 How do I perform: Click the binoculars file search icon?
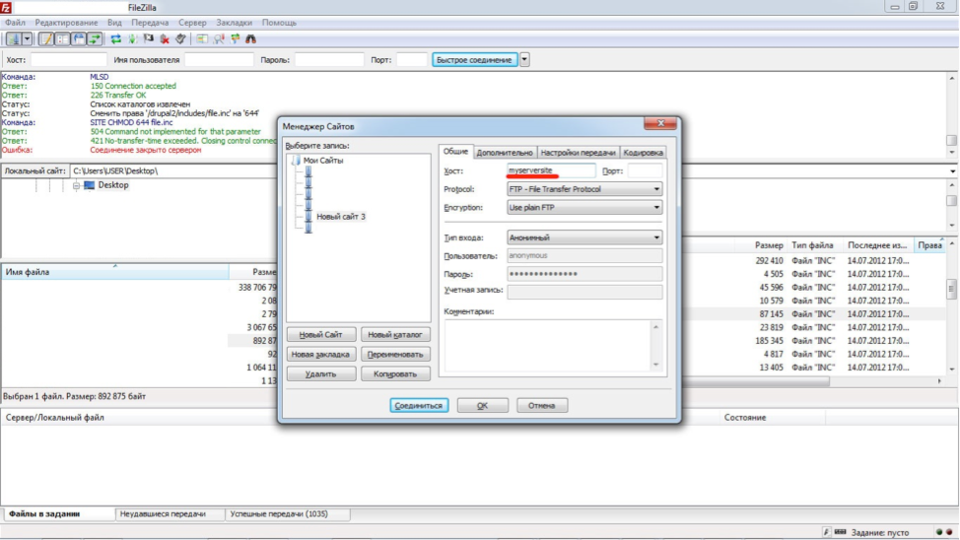(x=251, y=39)
